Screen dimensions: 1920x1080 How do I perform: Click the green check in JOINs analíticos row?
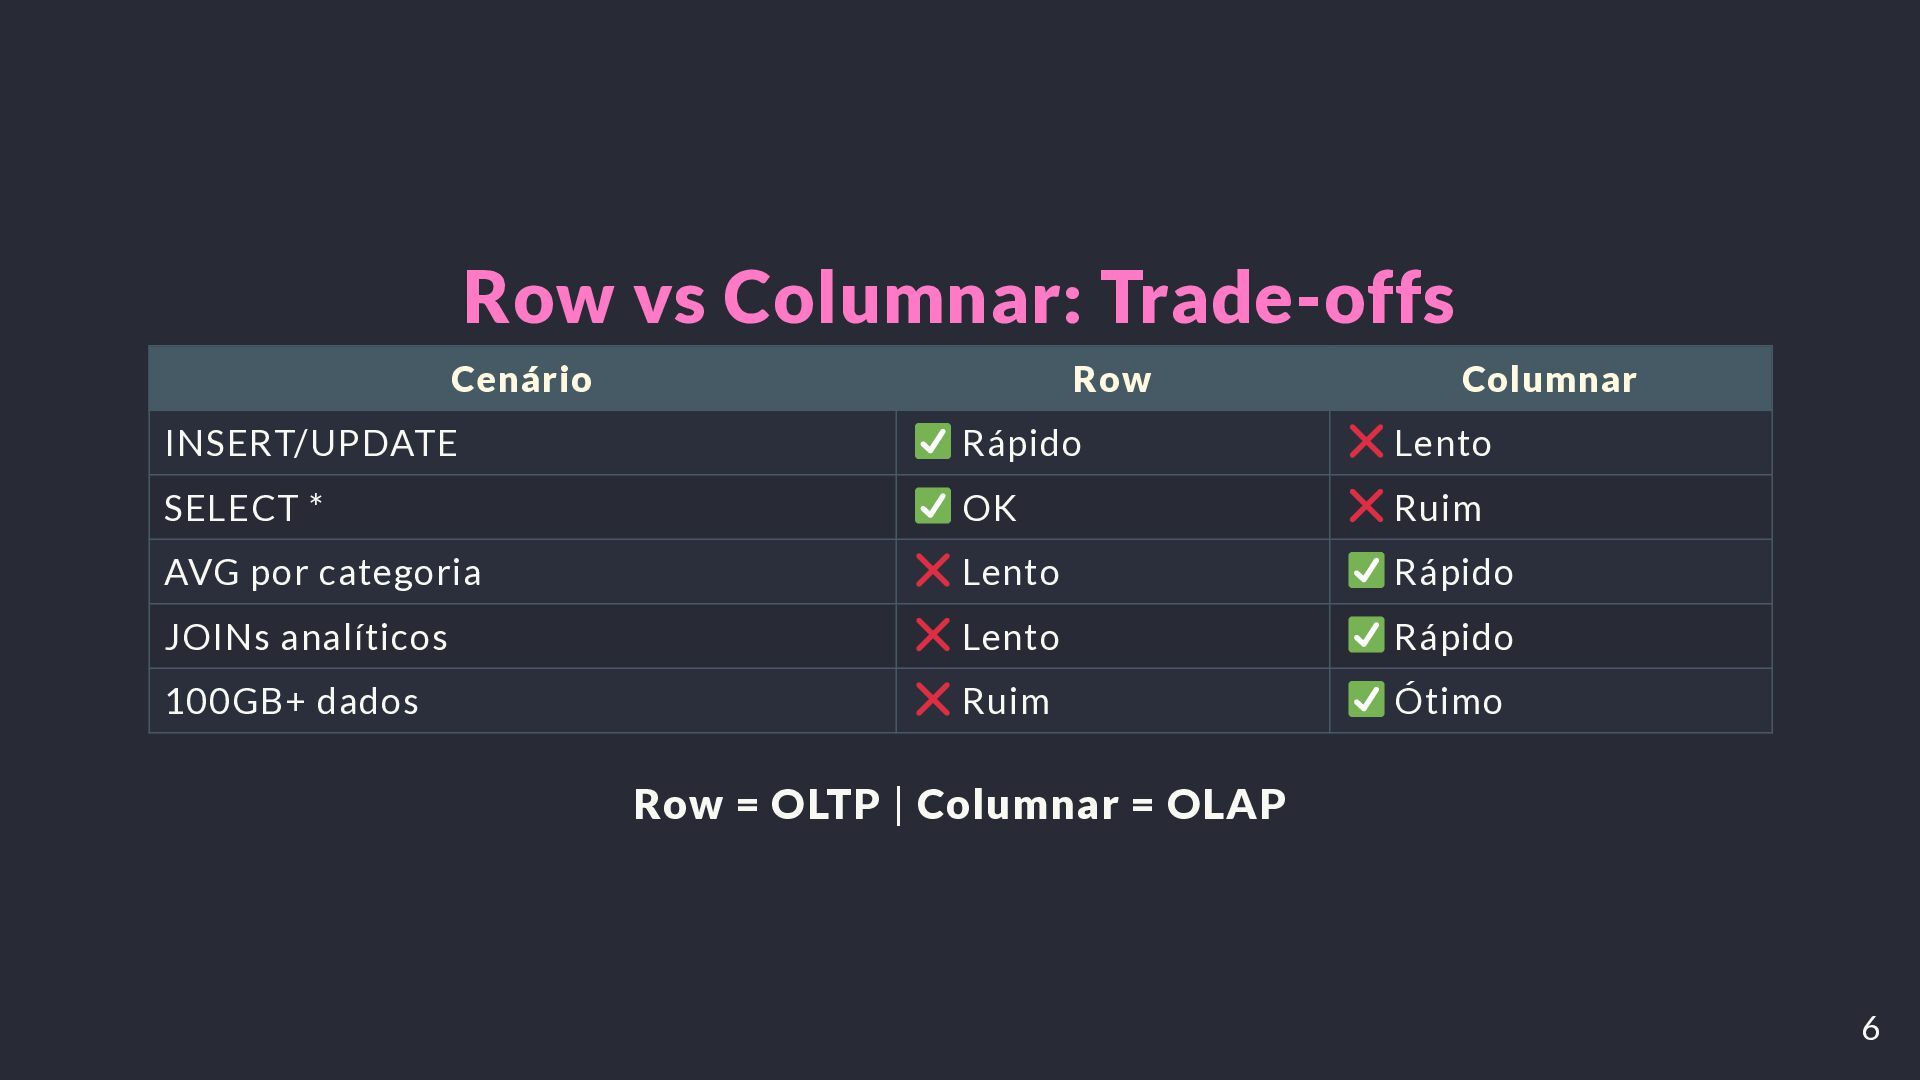tap(1366, 635)
